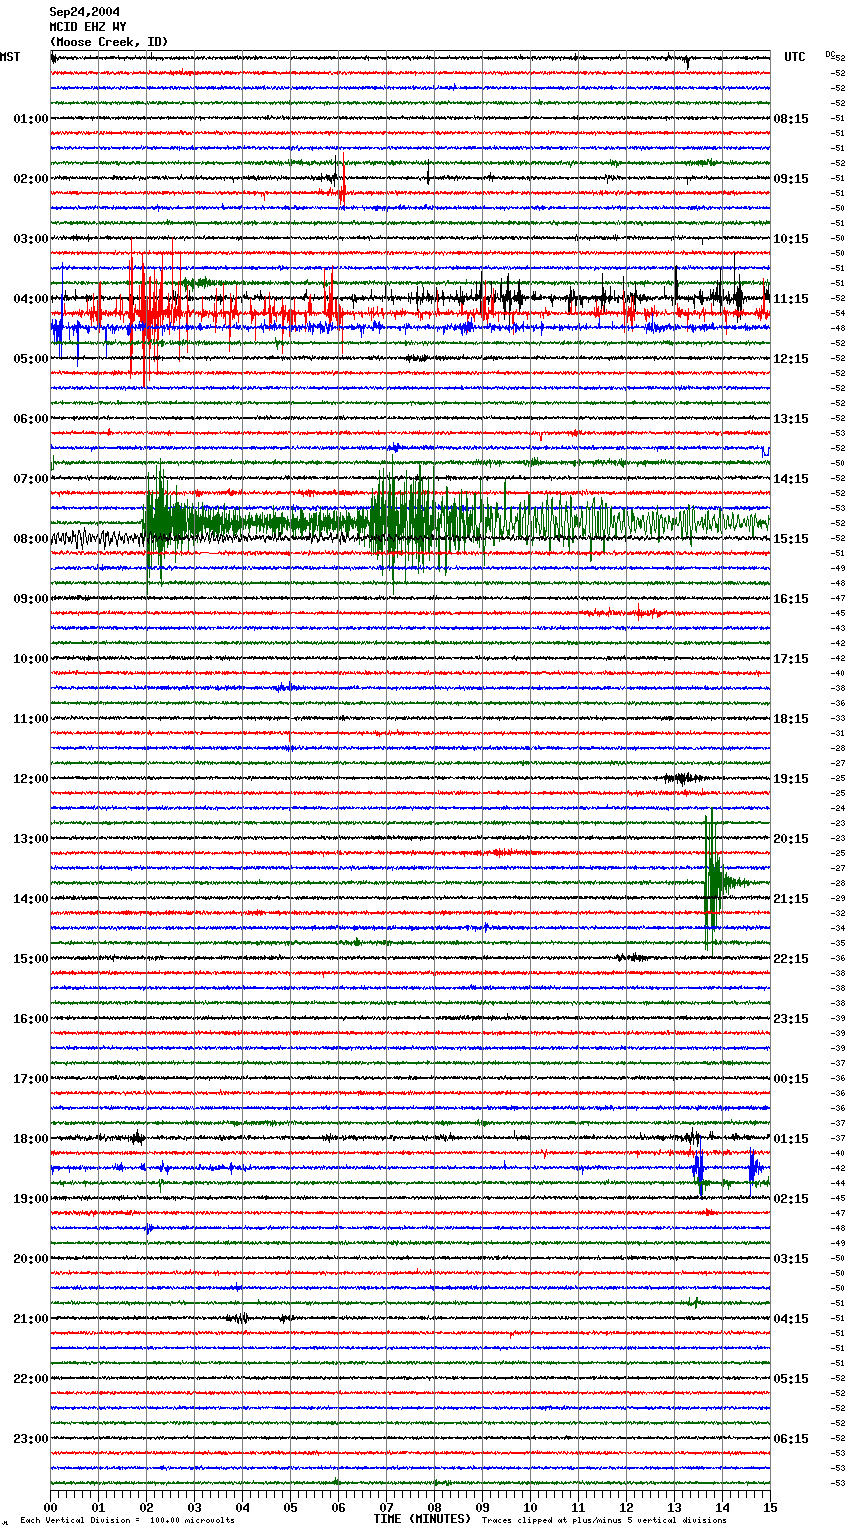
Task: Click the blue spike on the 18:00 MST trace
Action: 698,1167
